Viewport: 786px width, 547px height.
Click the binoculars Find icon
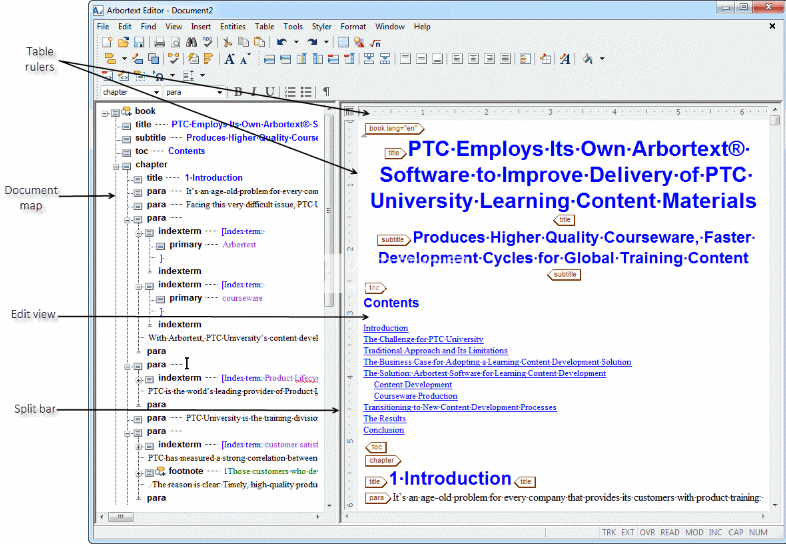(x=191, y=42)
